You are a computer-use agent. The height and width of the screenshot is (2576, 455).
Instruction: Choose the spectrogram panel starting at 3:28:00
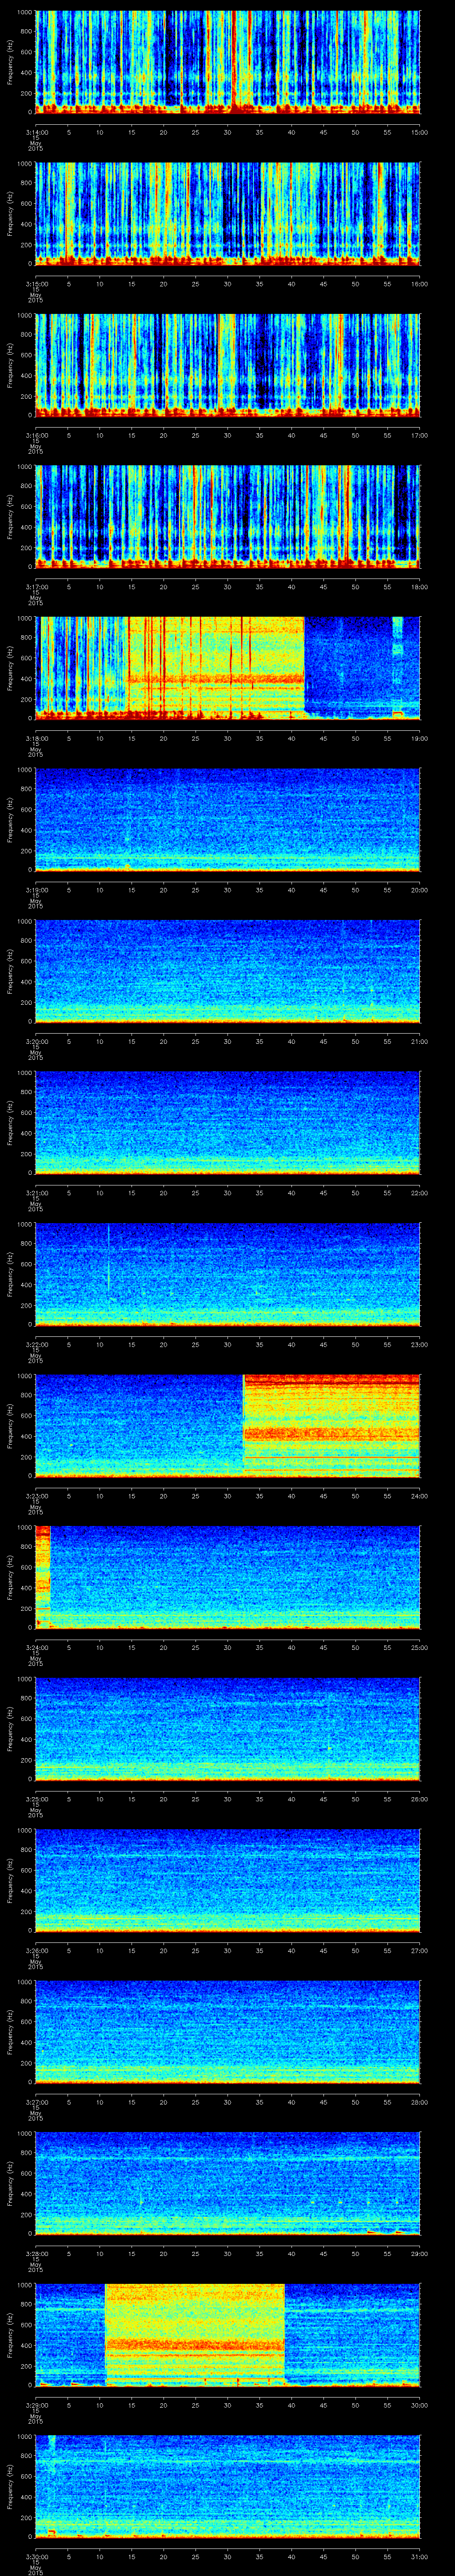click(x=228, y=2183)
